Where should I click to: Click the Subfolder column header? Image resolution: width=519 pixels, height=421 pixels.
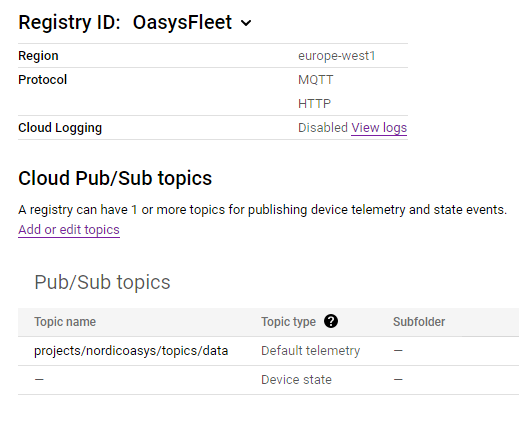[419, 322]
